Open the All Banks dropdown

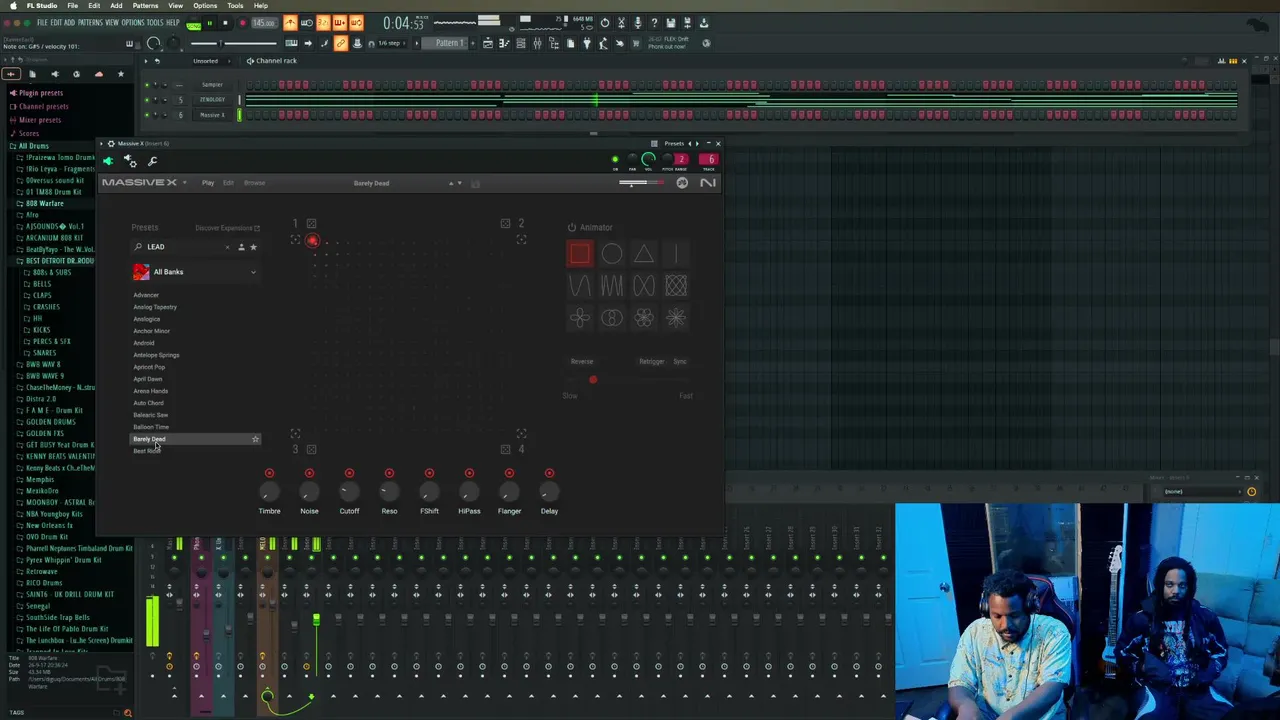(195, 272)
